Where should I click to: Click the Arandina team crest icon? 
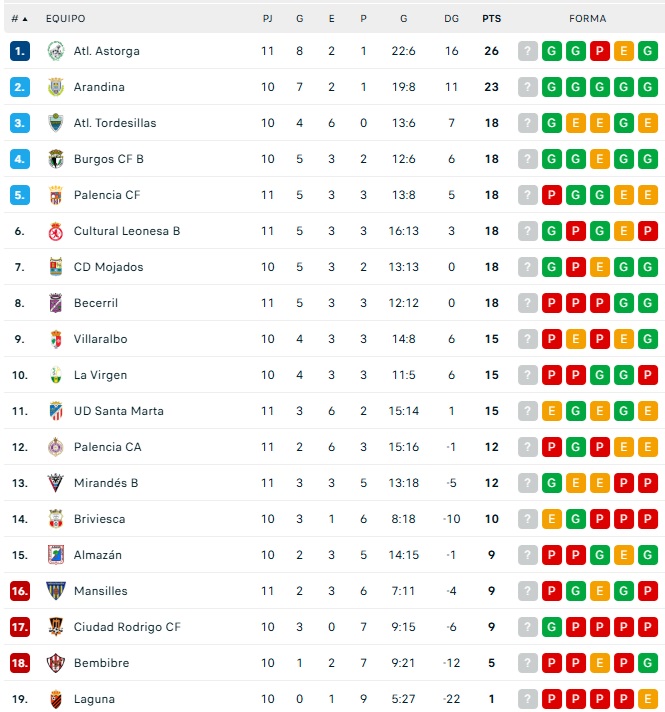click(x=56, y=87)
